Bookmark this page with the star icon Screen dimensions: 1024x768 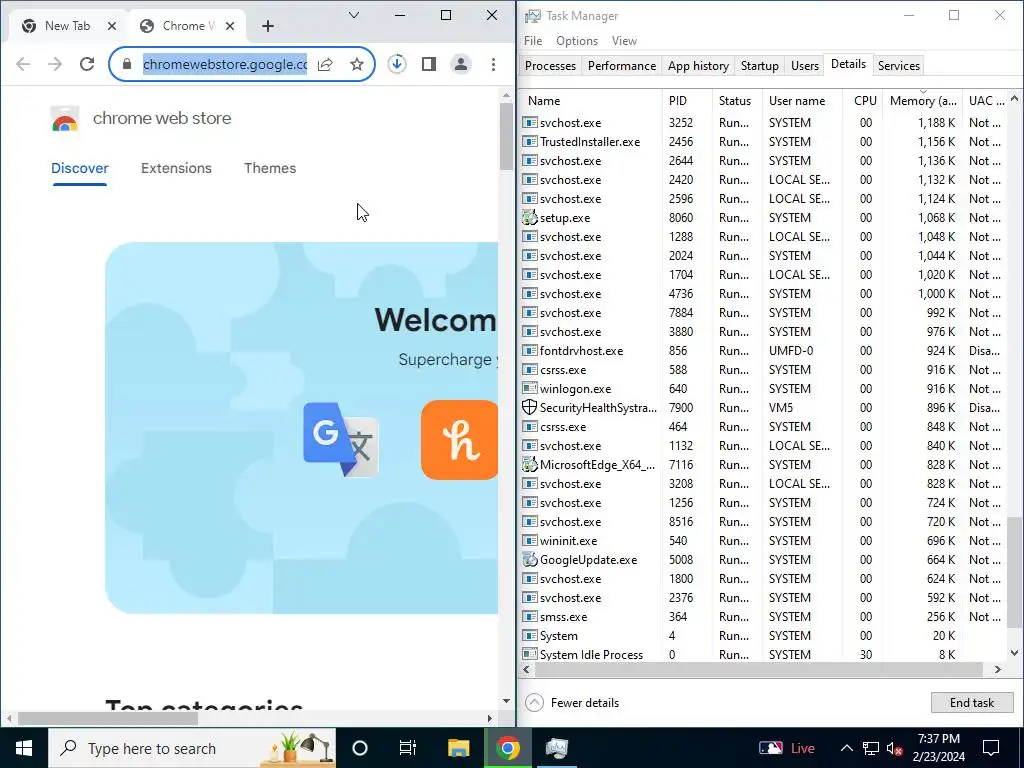(x=357, y=64)
